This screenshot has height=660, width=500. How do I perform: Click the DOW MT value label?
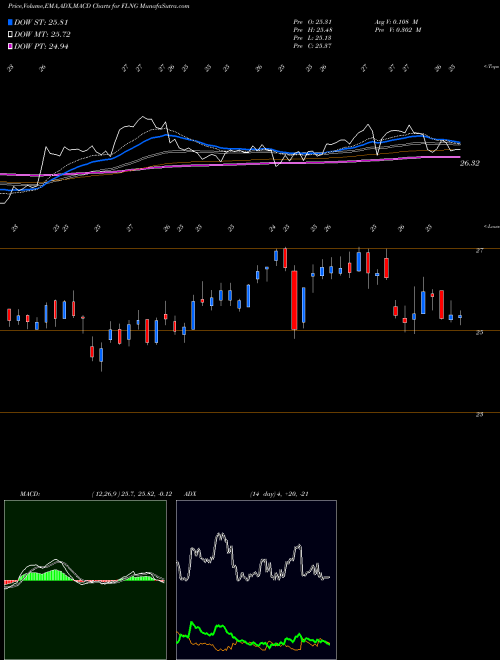42,35
